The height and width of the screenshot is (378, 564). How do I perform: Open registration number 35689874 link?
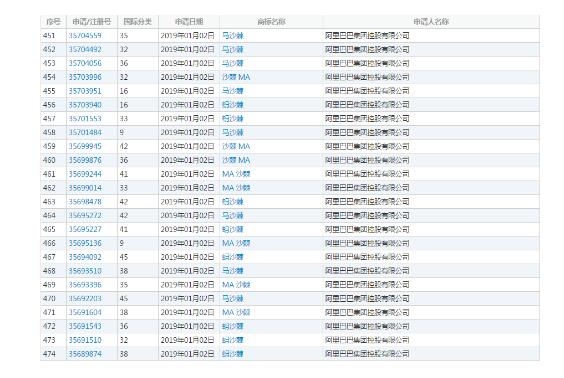85,354
